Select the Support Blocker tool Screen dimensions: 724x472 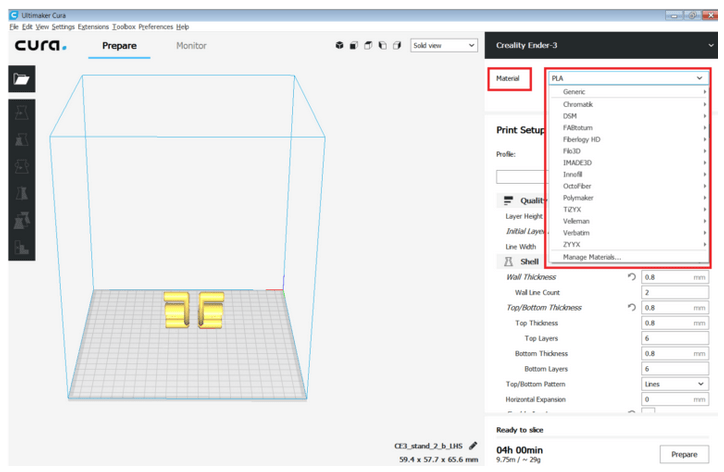(22, 247)
